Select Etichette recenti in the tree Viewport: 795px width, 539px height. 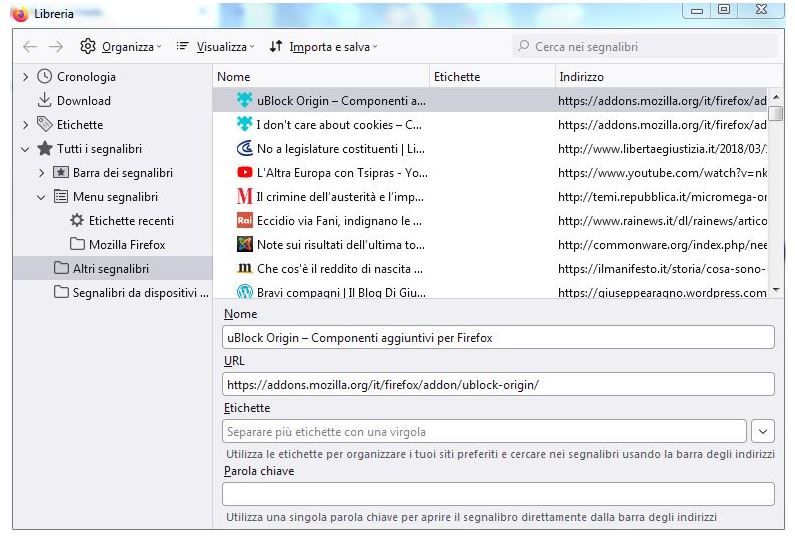pos(131,221)
